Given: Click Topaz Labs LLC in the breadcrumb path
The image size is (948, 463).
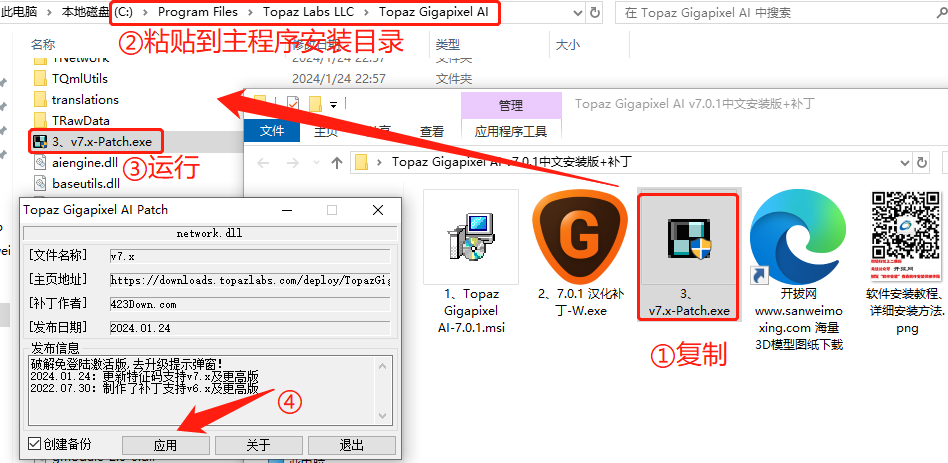Looking at the screenshot, I should pos(308,12).
